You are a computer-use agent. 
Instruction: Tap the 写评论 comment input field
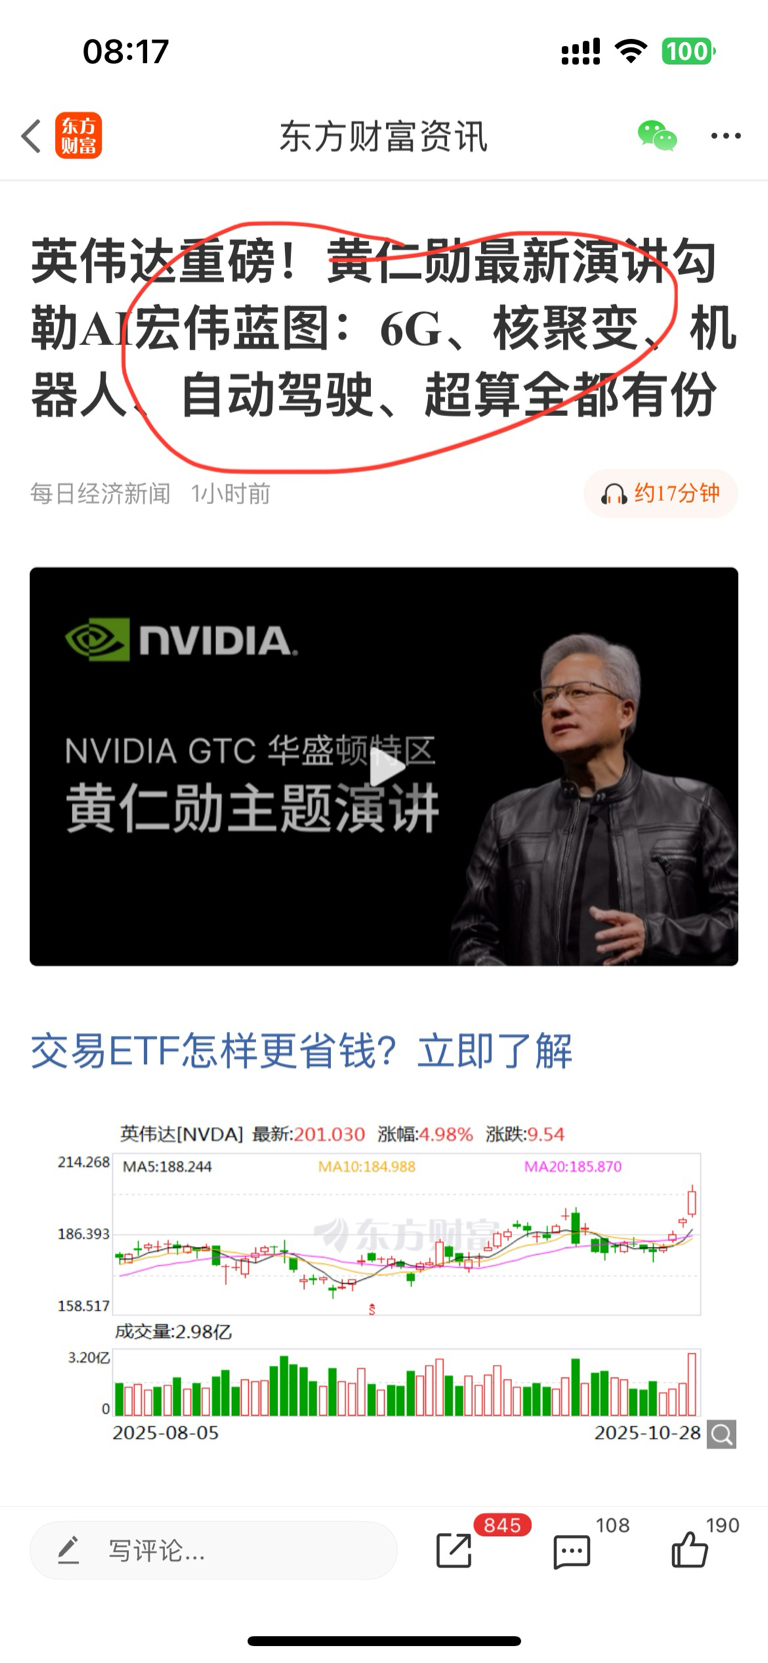[214, 1551]
